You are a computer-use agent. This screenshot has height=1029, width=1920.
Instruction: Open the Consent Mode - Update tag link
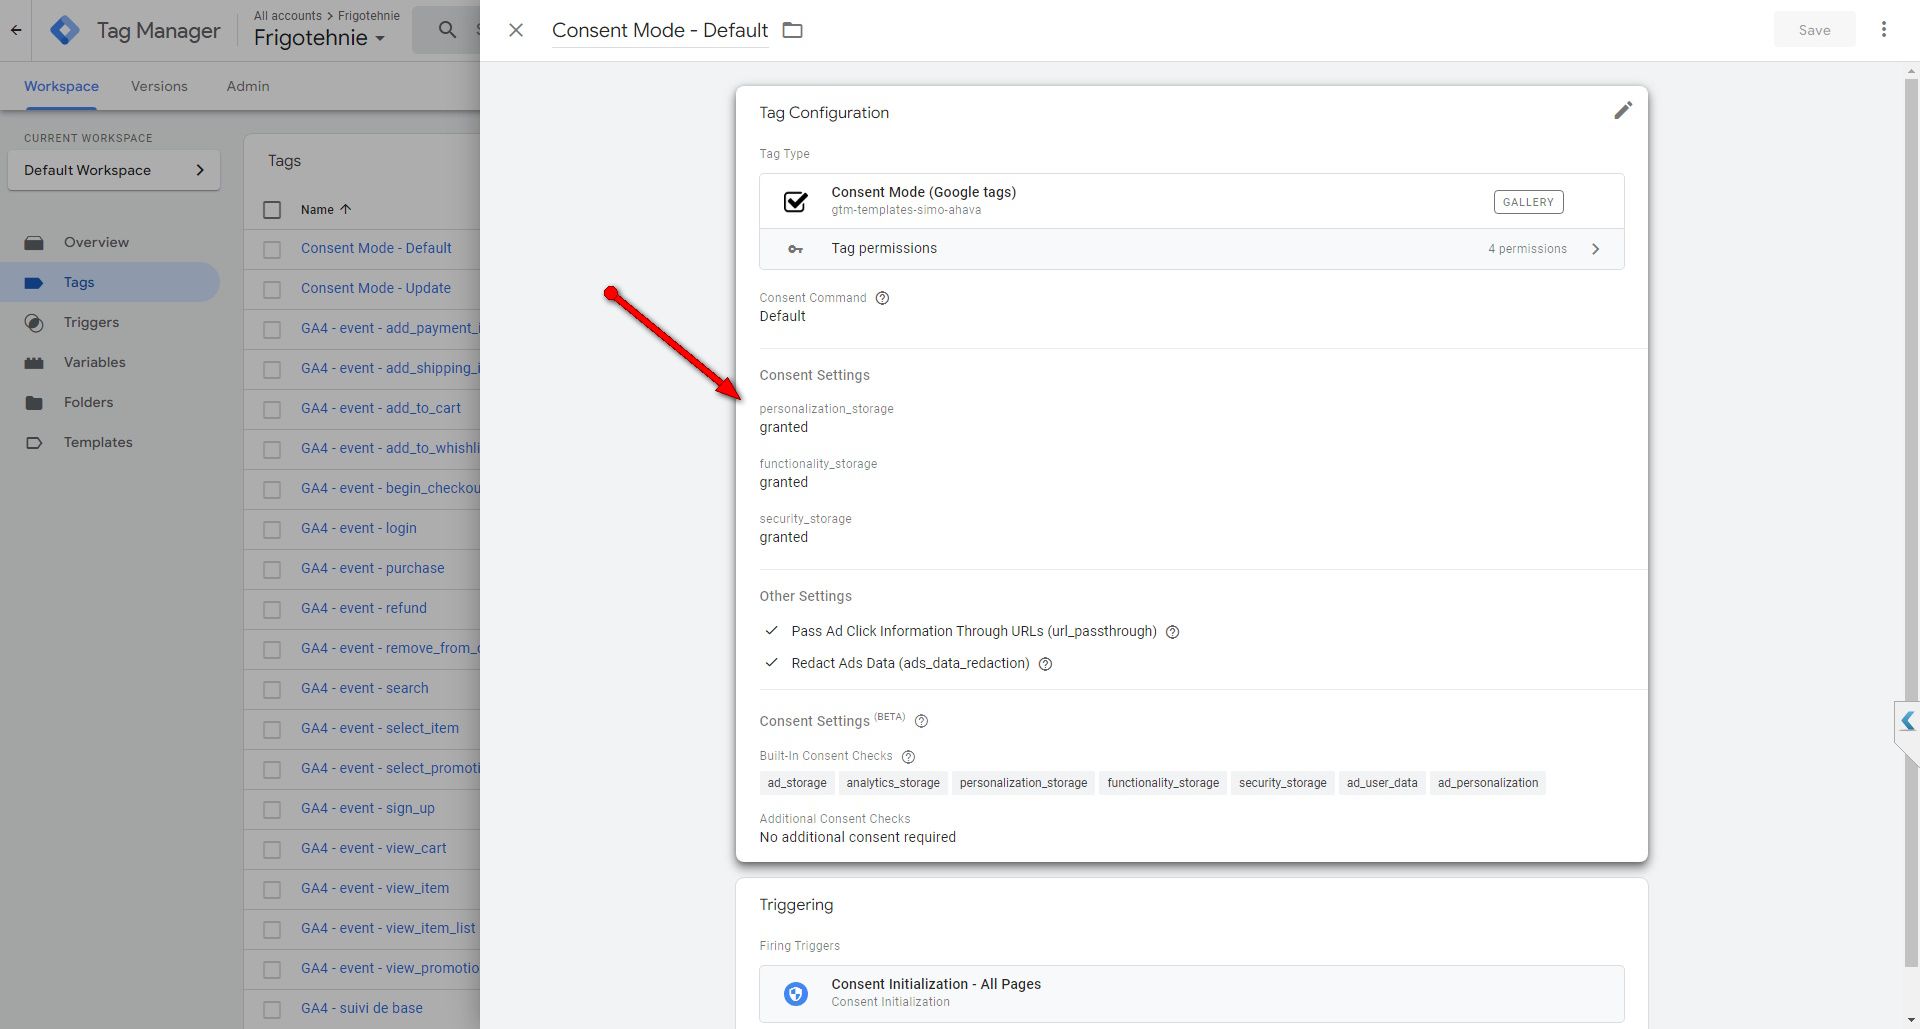pos(376,288)
